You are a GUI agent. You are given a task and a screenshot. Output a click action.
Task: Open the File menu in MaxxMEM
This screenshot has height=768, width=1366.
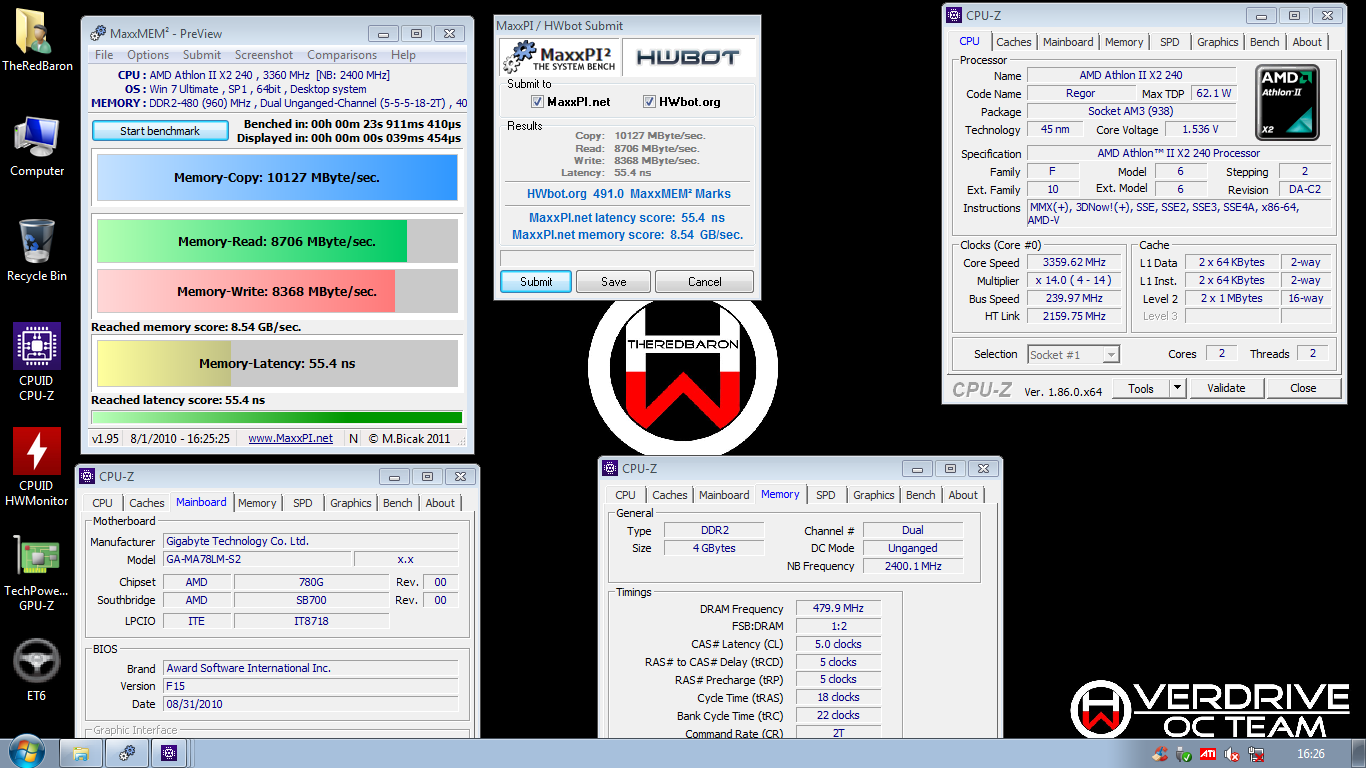click(x=104, y=55)
